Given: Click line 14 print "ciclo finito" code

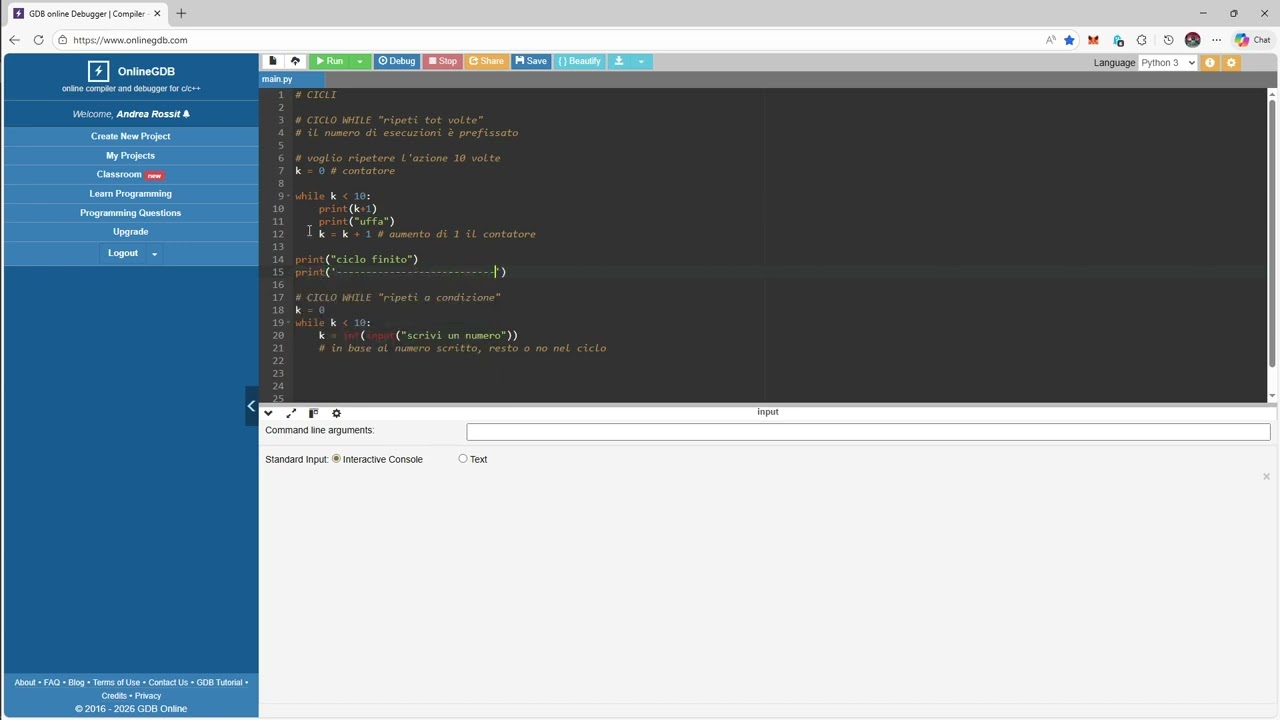Looking at the screenshot, I should click(356, 259).
